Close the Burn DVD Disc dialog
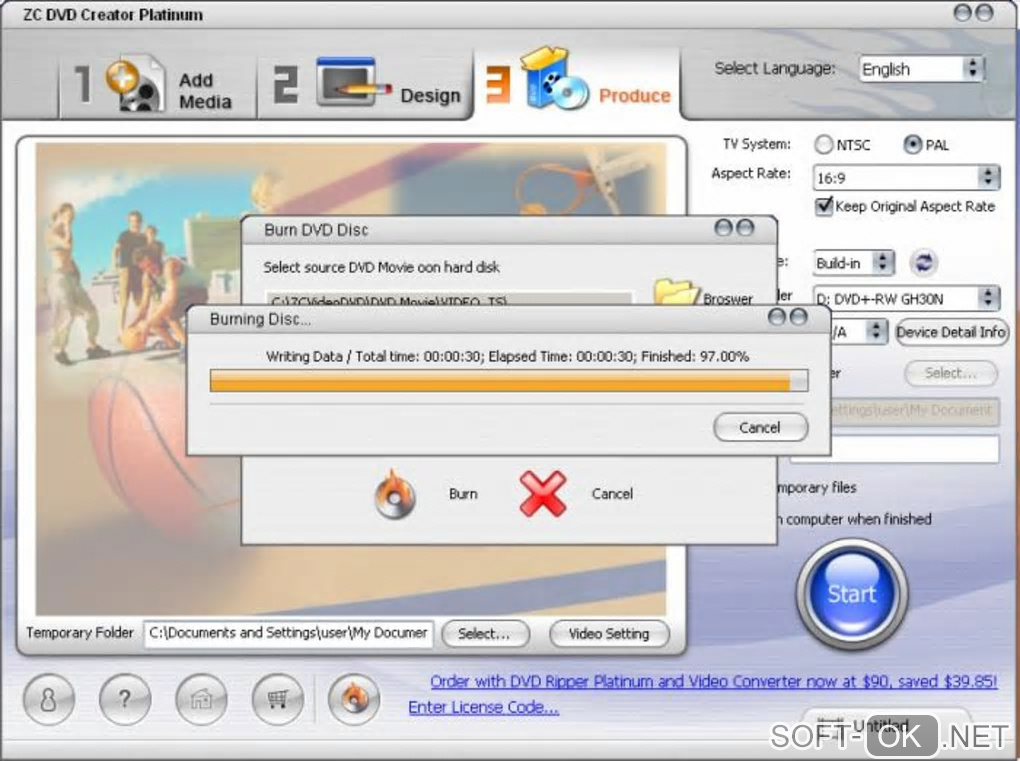 (x=745, y=228)
